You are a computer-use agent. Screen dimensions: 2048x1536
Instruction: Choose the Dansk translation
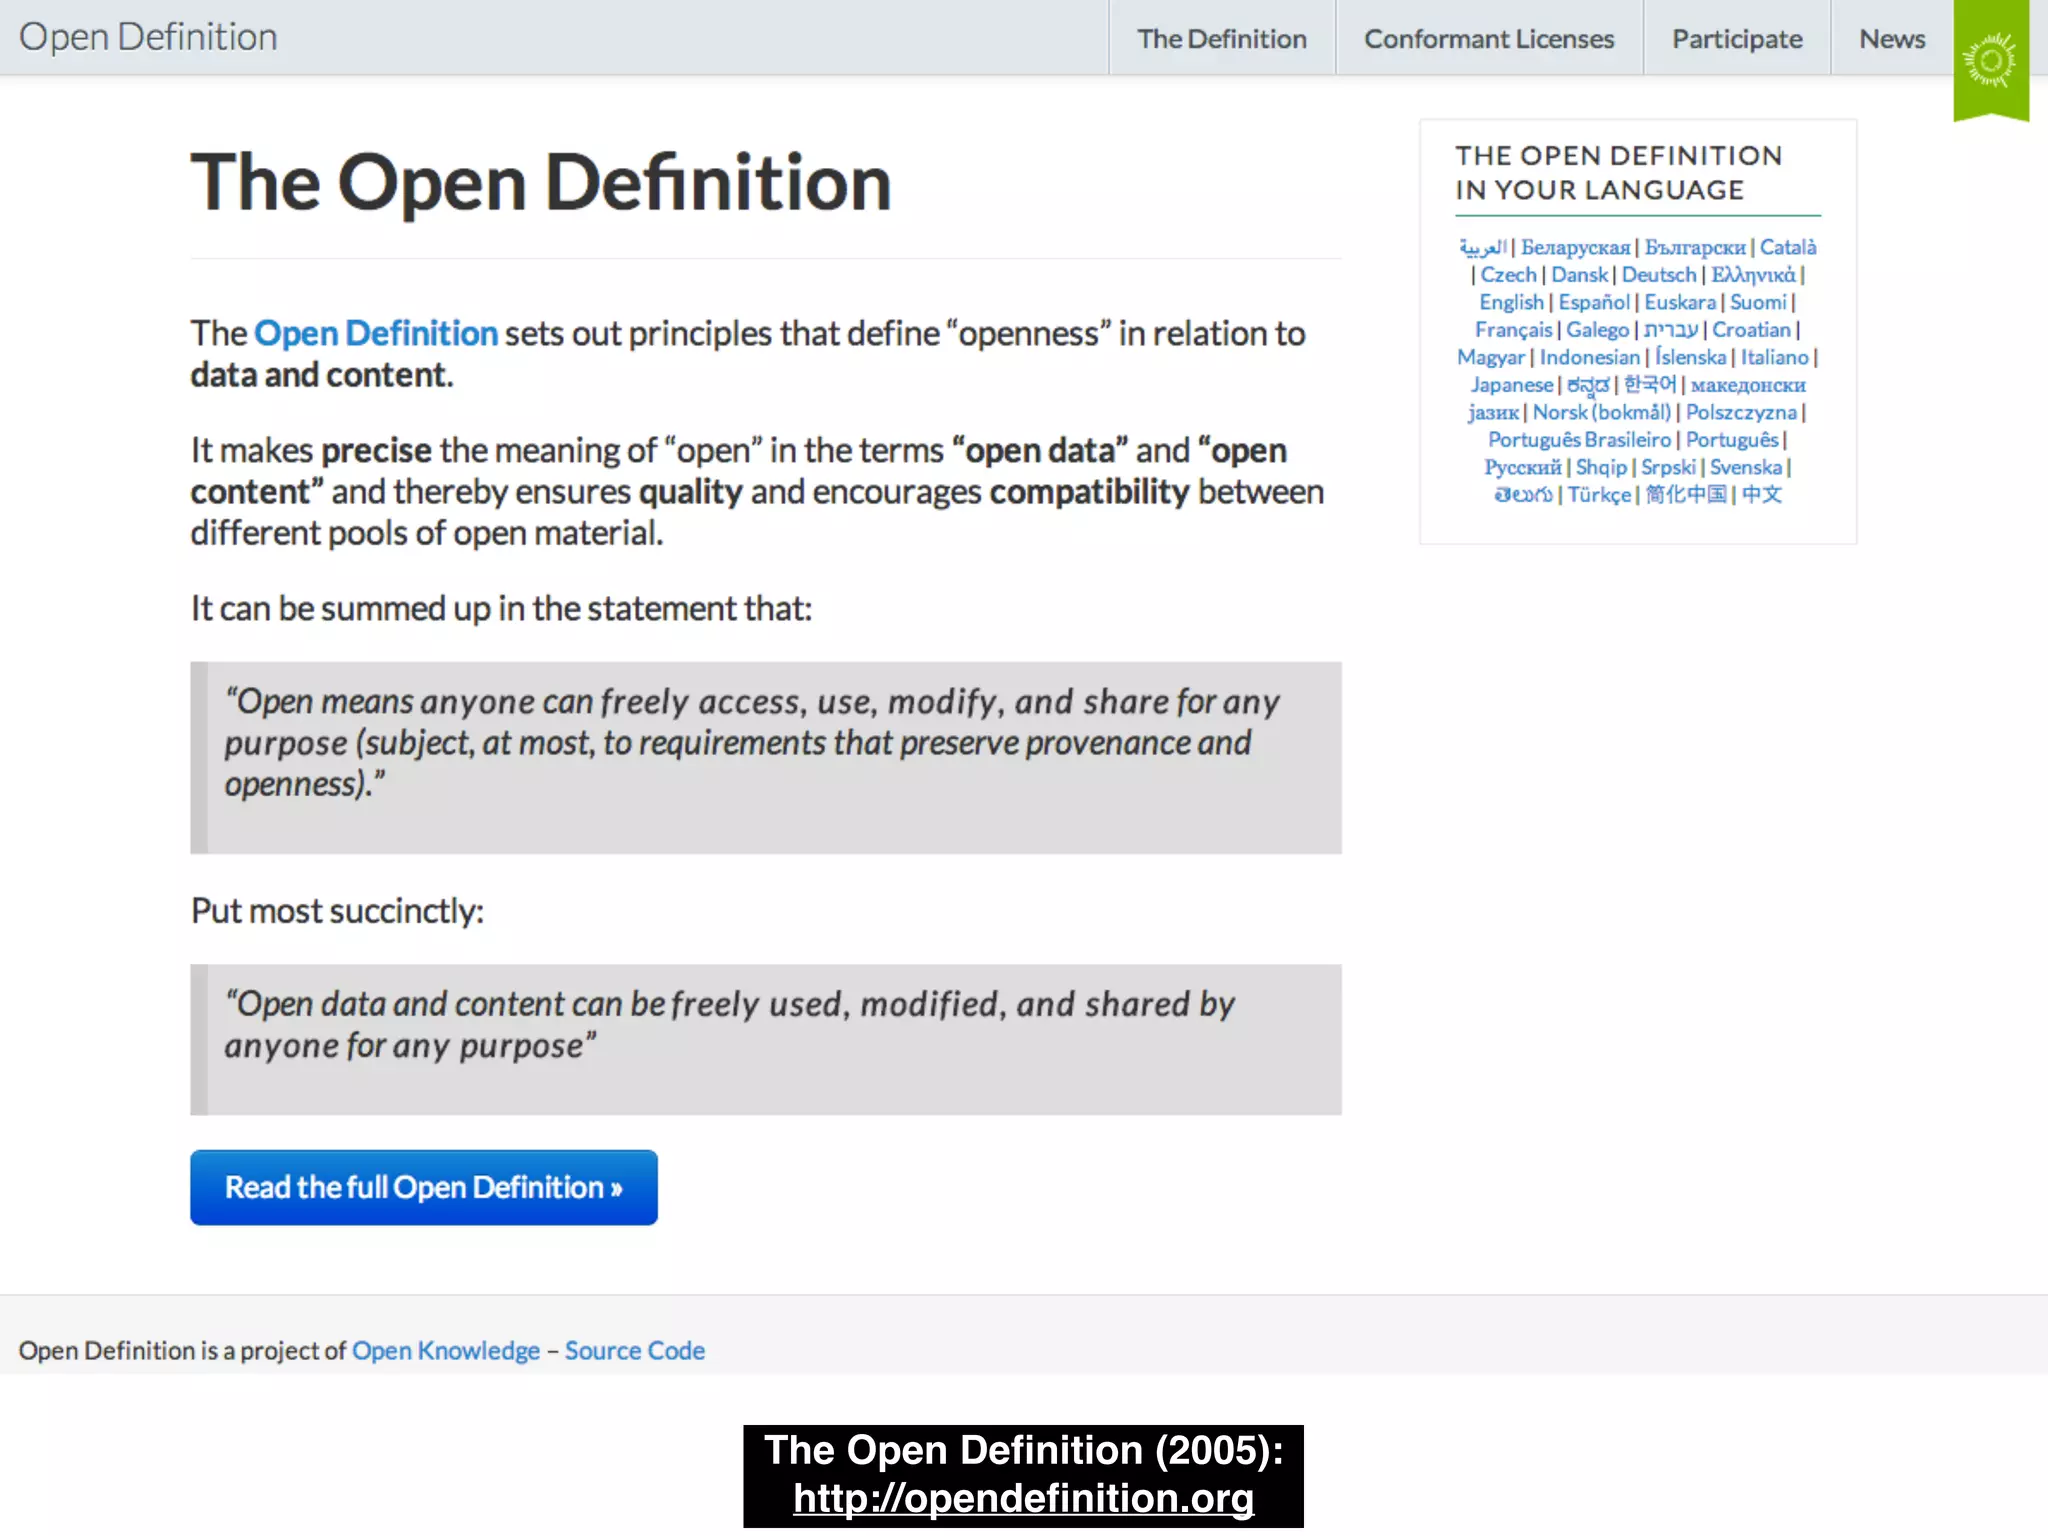click(x=1580, y=274)
